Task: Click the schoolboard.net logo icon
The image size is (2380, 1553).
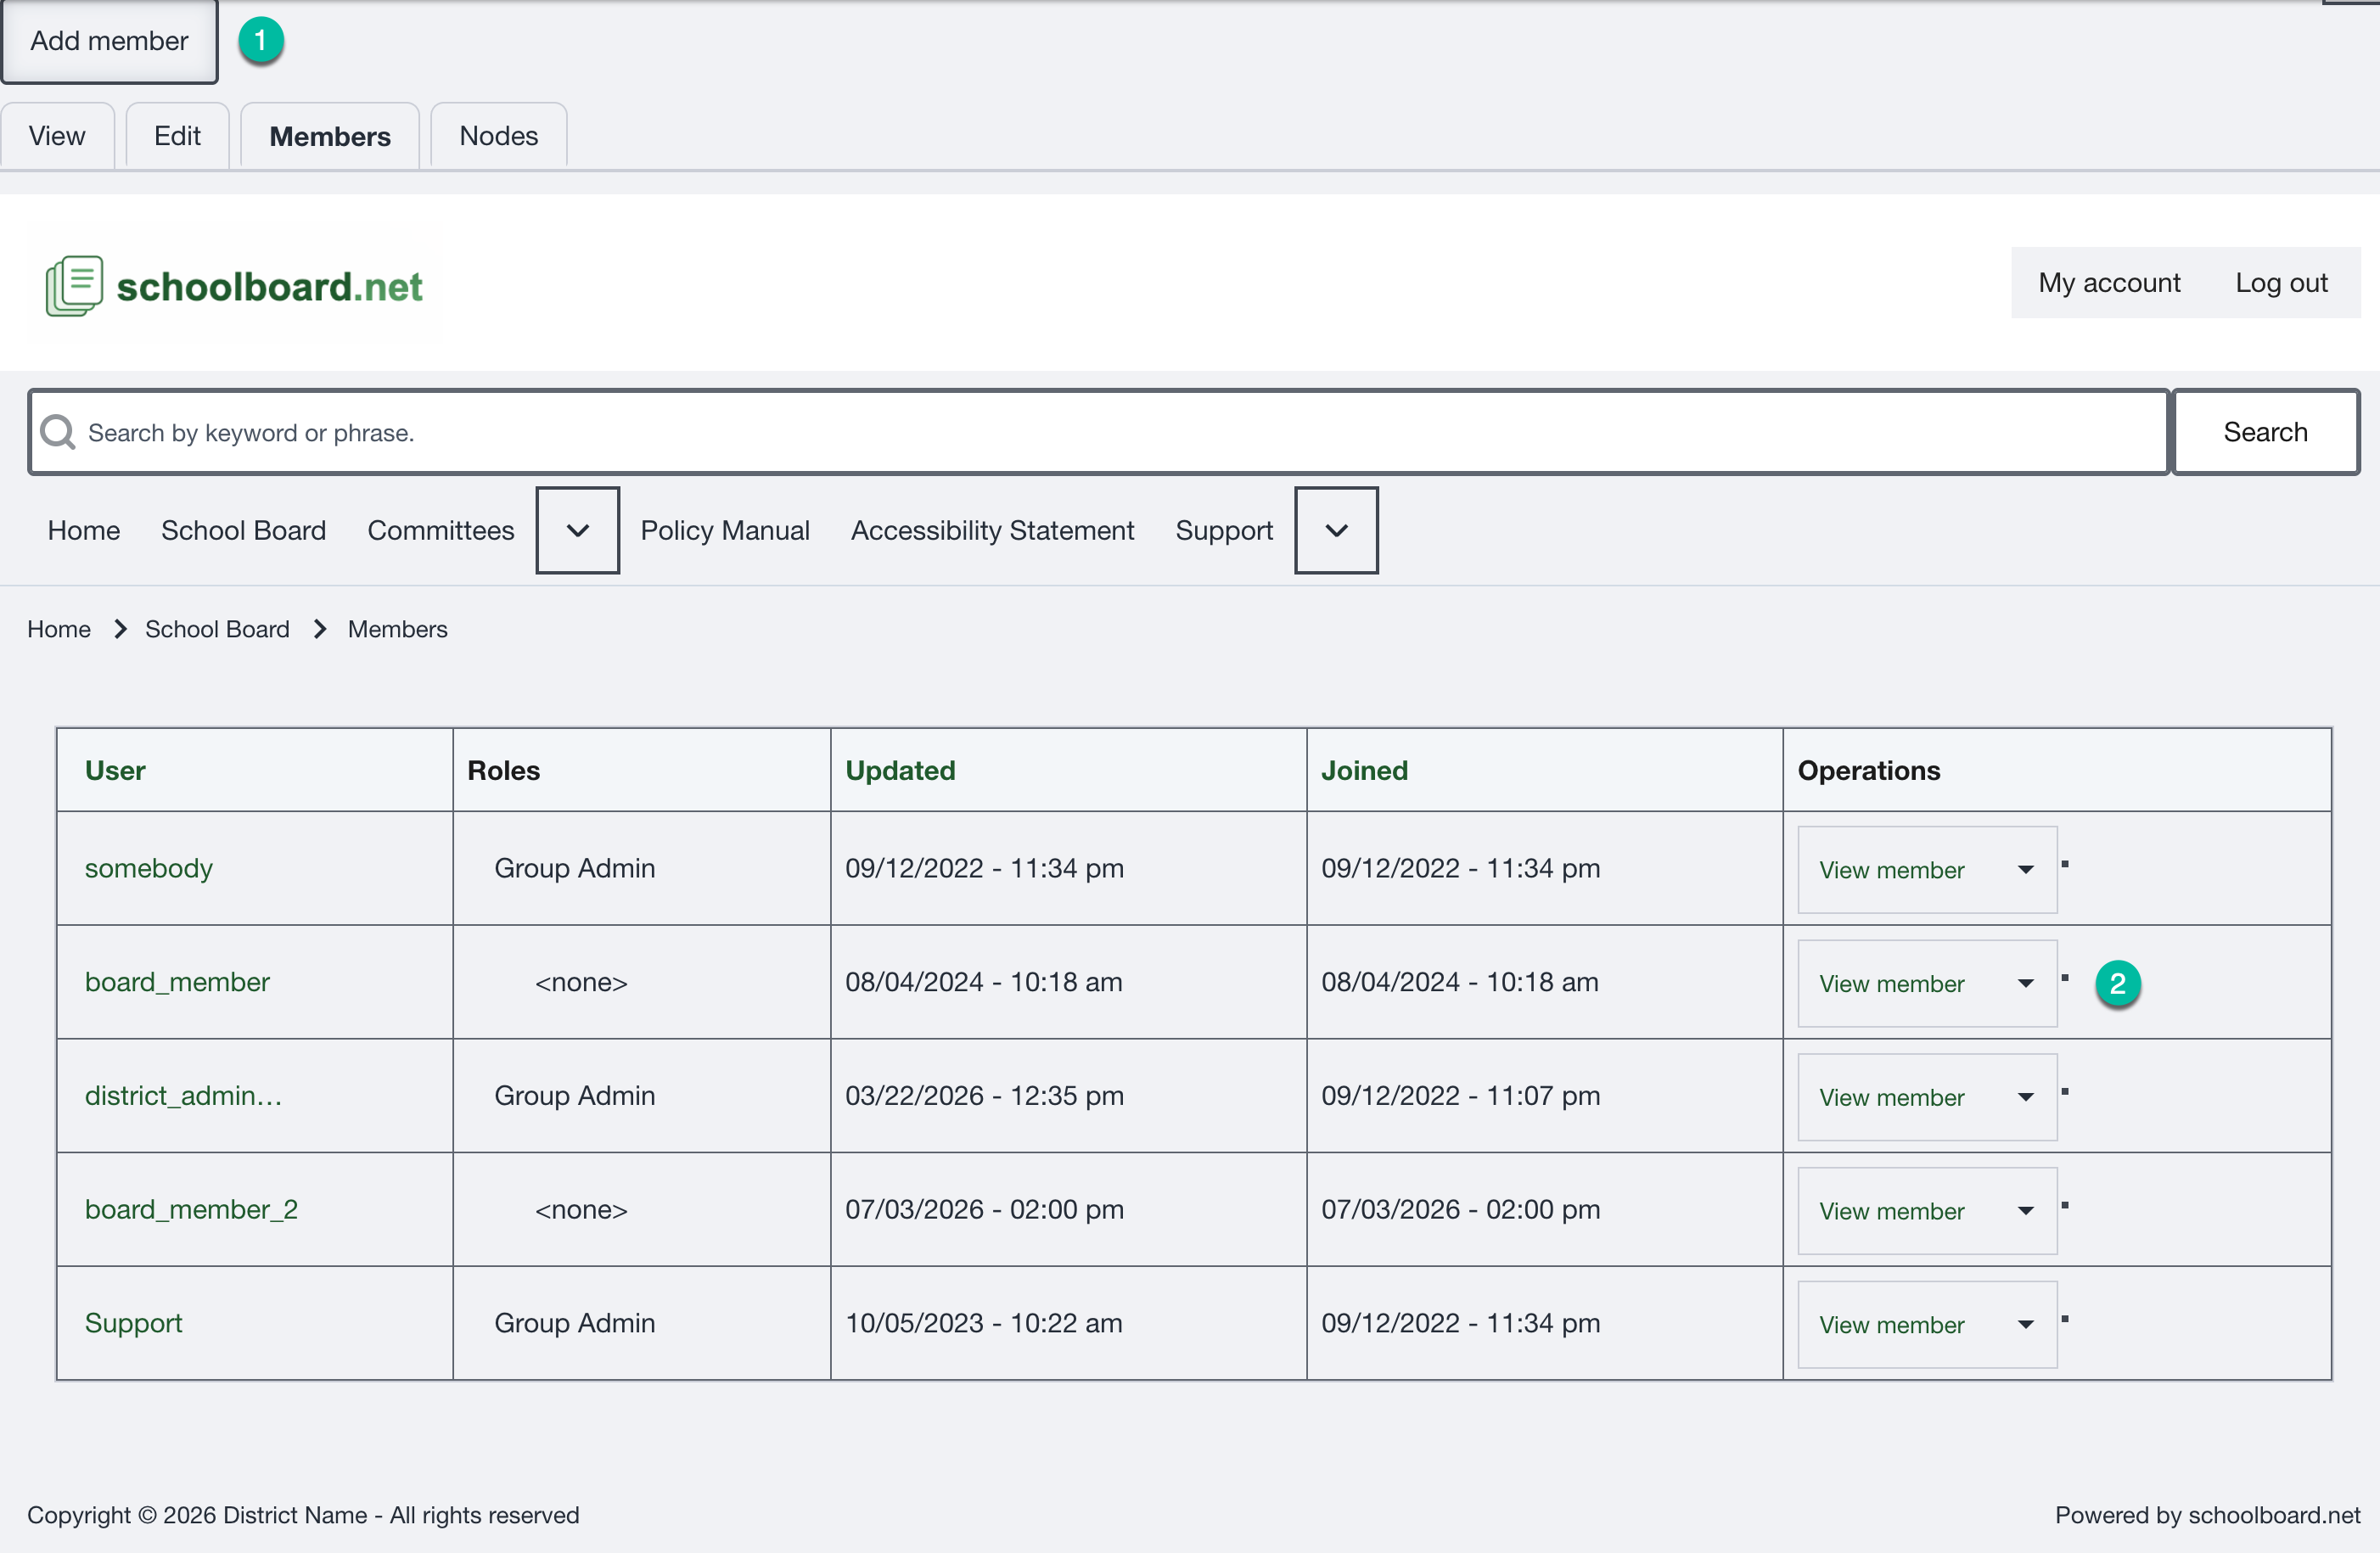Action: (74, 286)
